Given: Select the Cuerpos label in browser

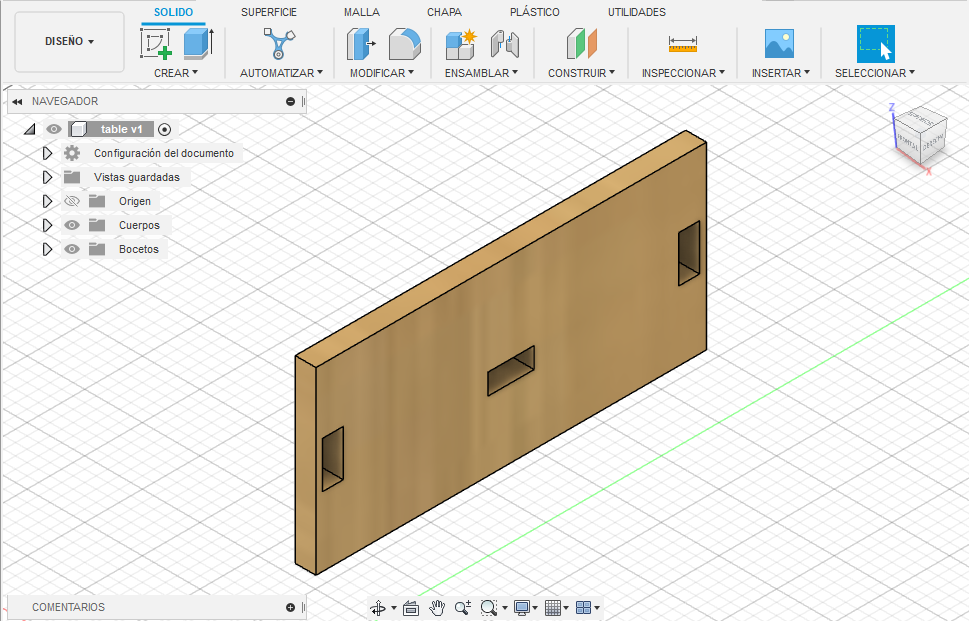Looking at the screenshot, I should pyautogui.click(x=139, y=225).
